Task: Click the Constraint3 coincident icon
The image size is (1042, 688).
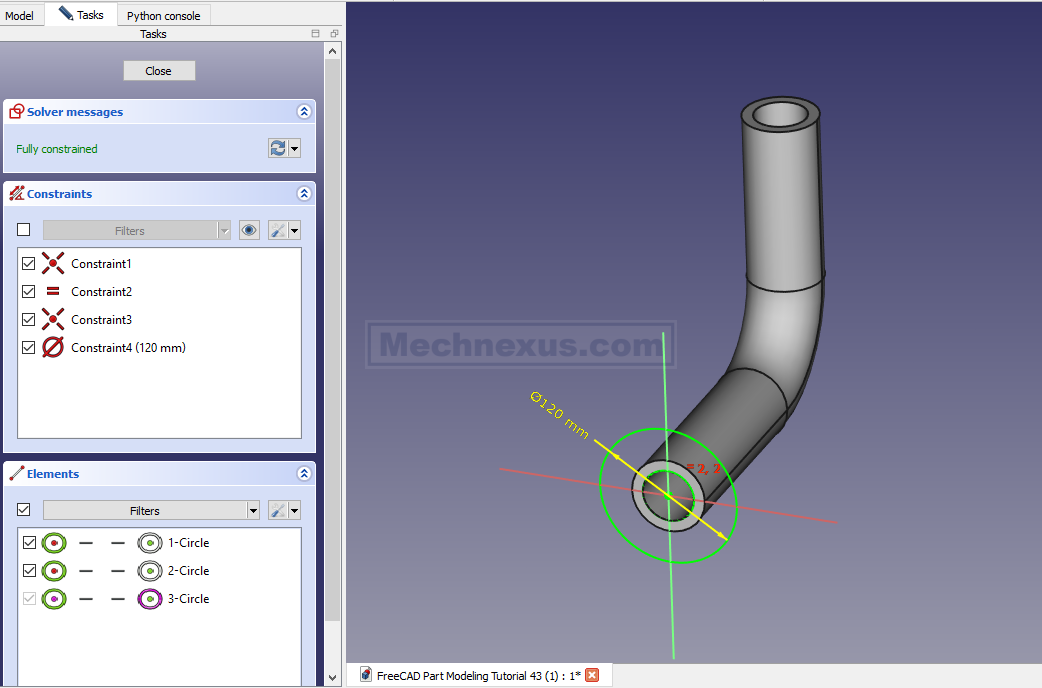Action: tap(53, 319)
